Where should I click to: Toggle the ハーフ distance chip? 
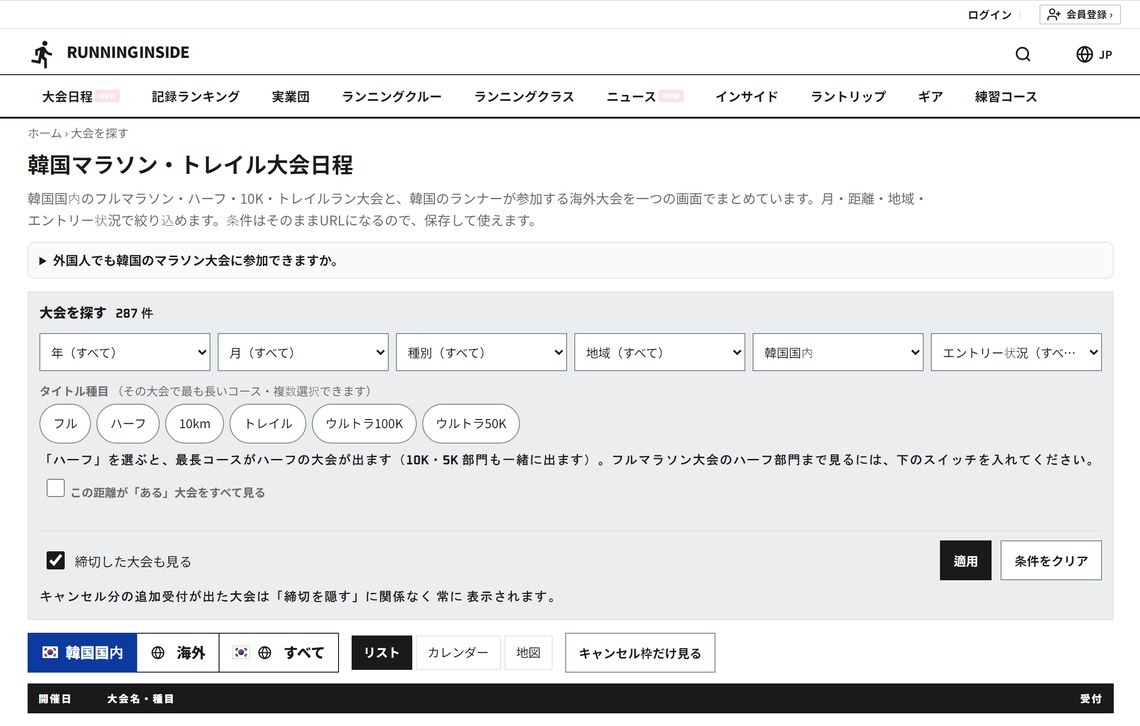(x=128, y=424)
